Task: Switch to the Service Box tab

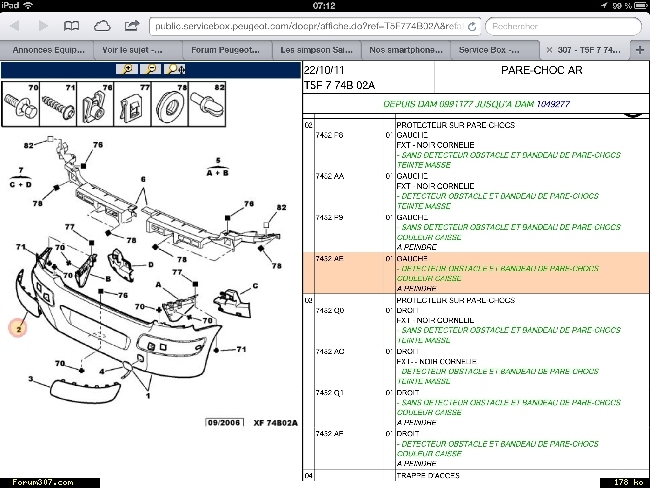Action: pos(495,50)
